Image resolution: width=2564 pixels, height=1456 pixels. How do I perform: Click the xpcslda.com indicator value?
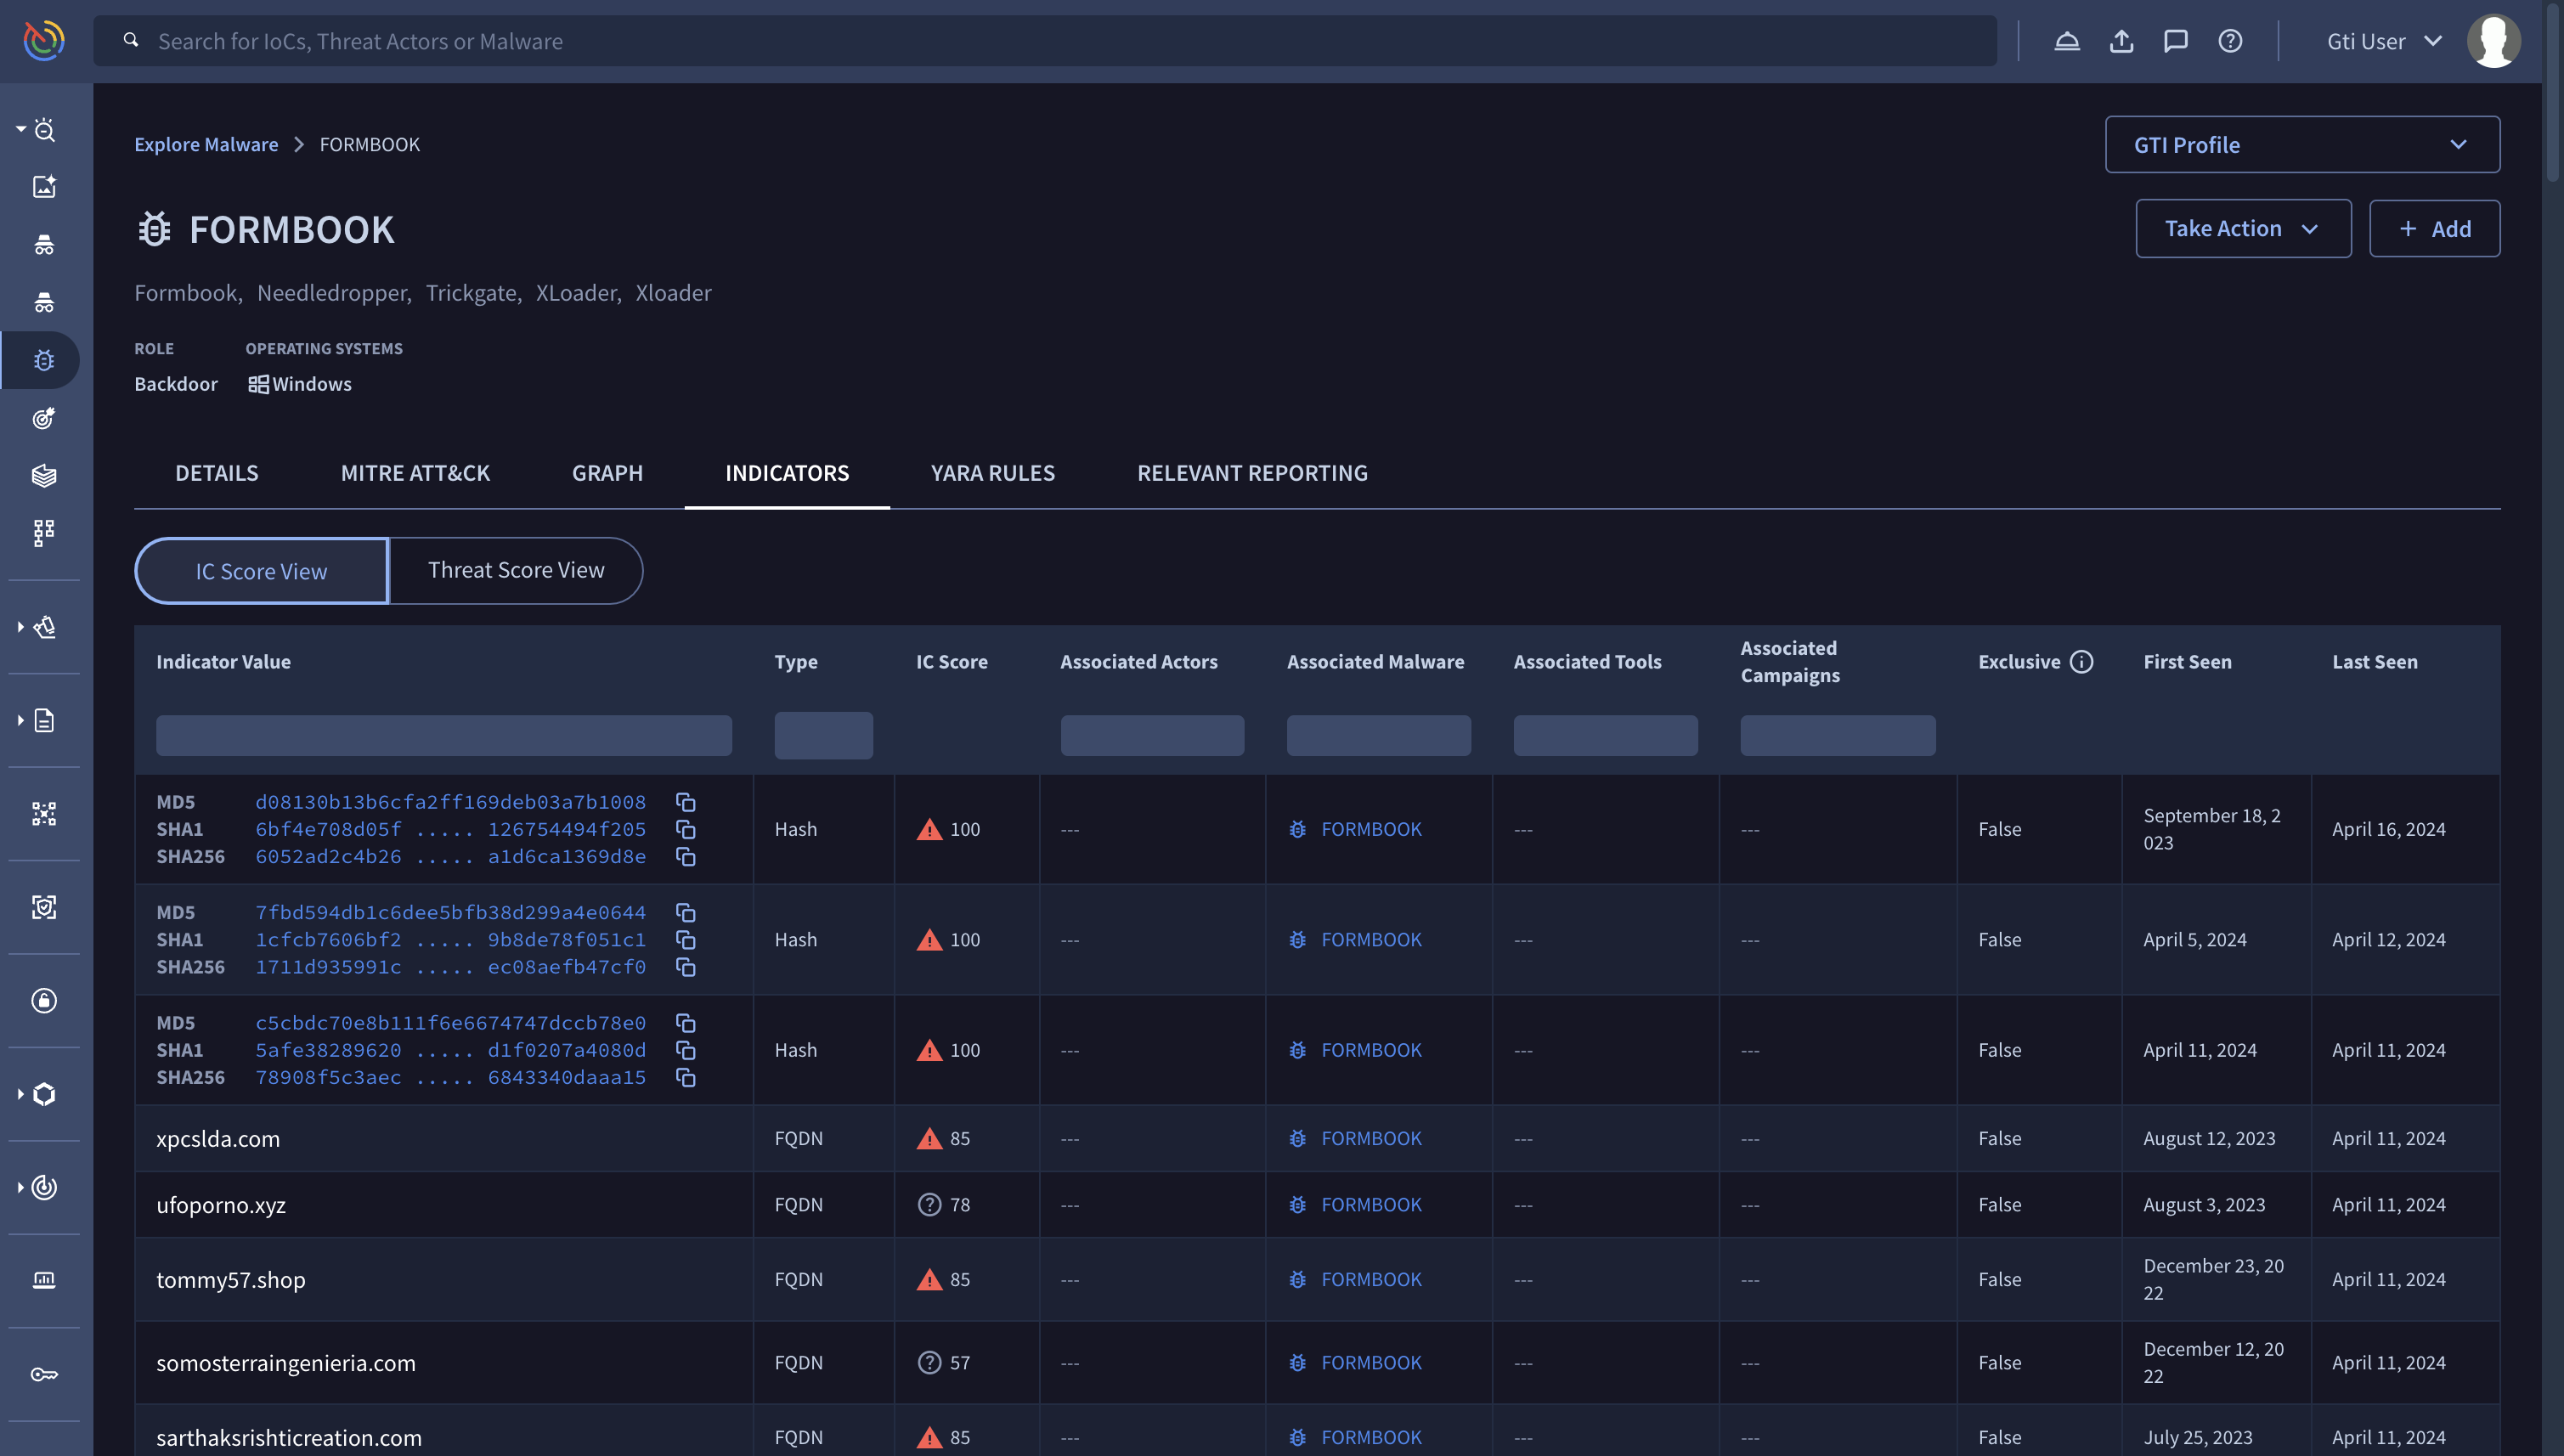click(x=218, y=1138)
